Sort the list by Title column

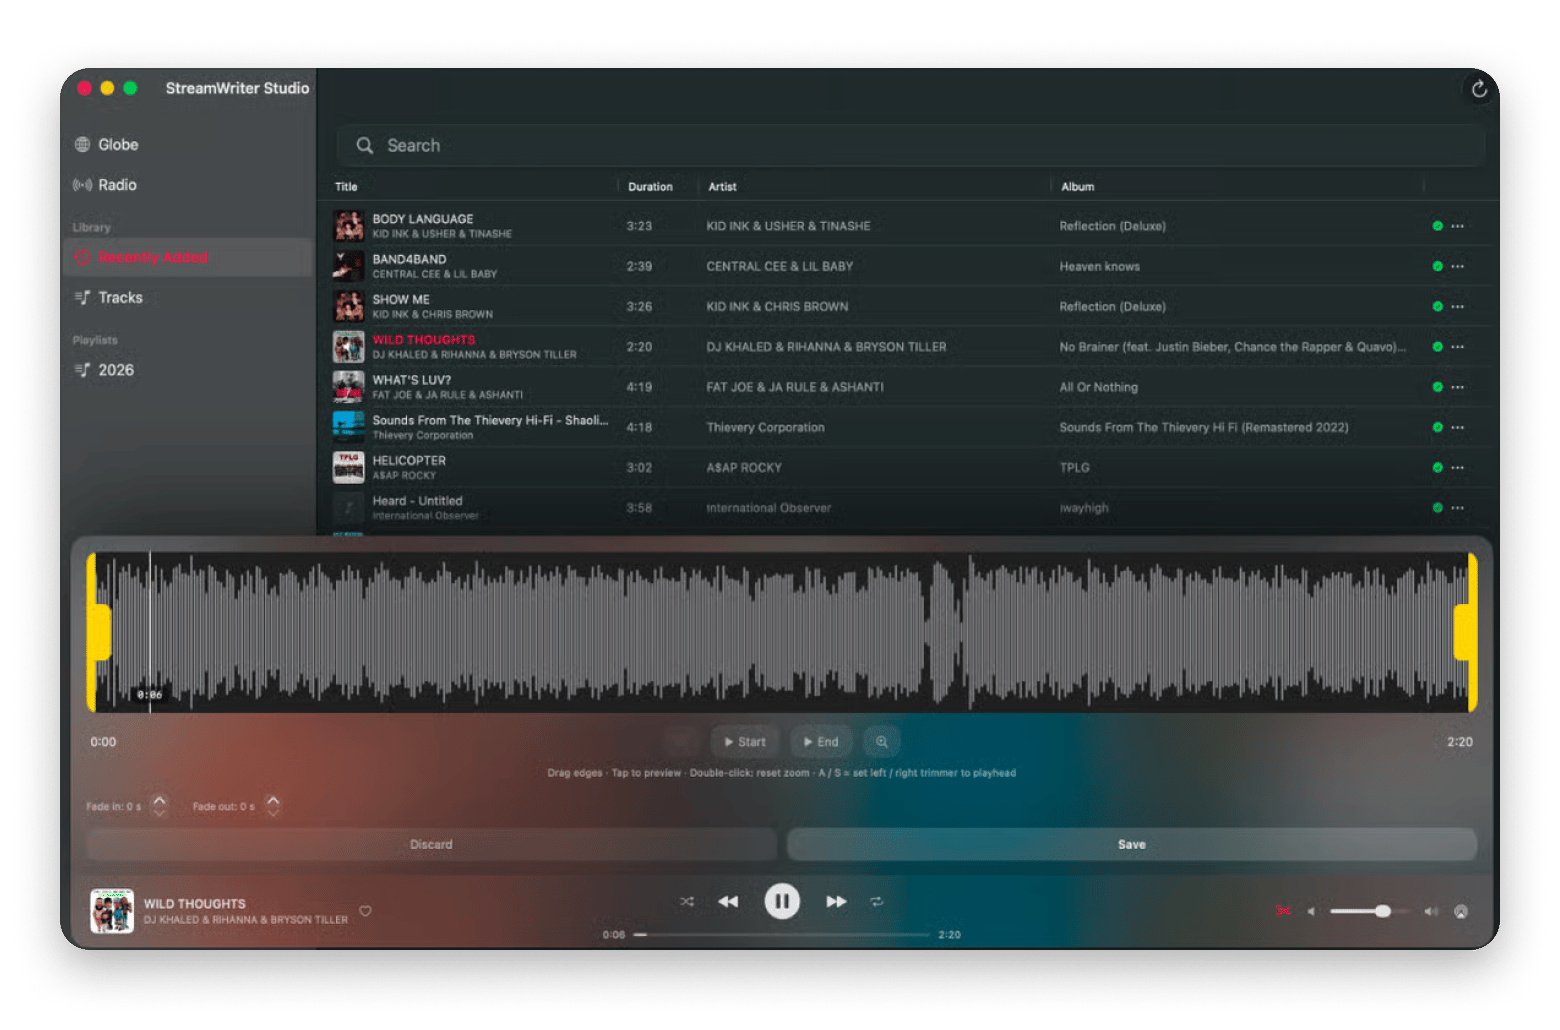tap(346, 187)
